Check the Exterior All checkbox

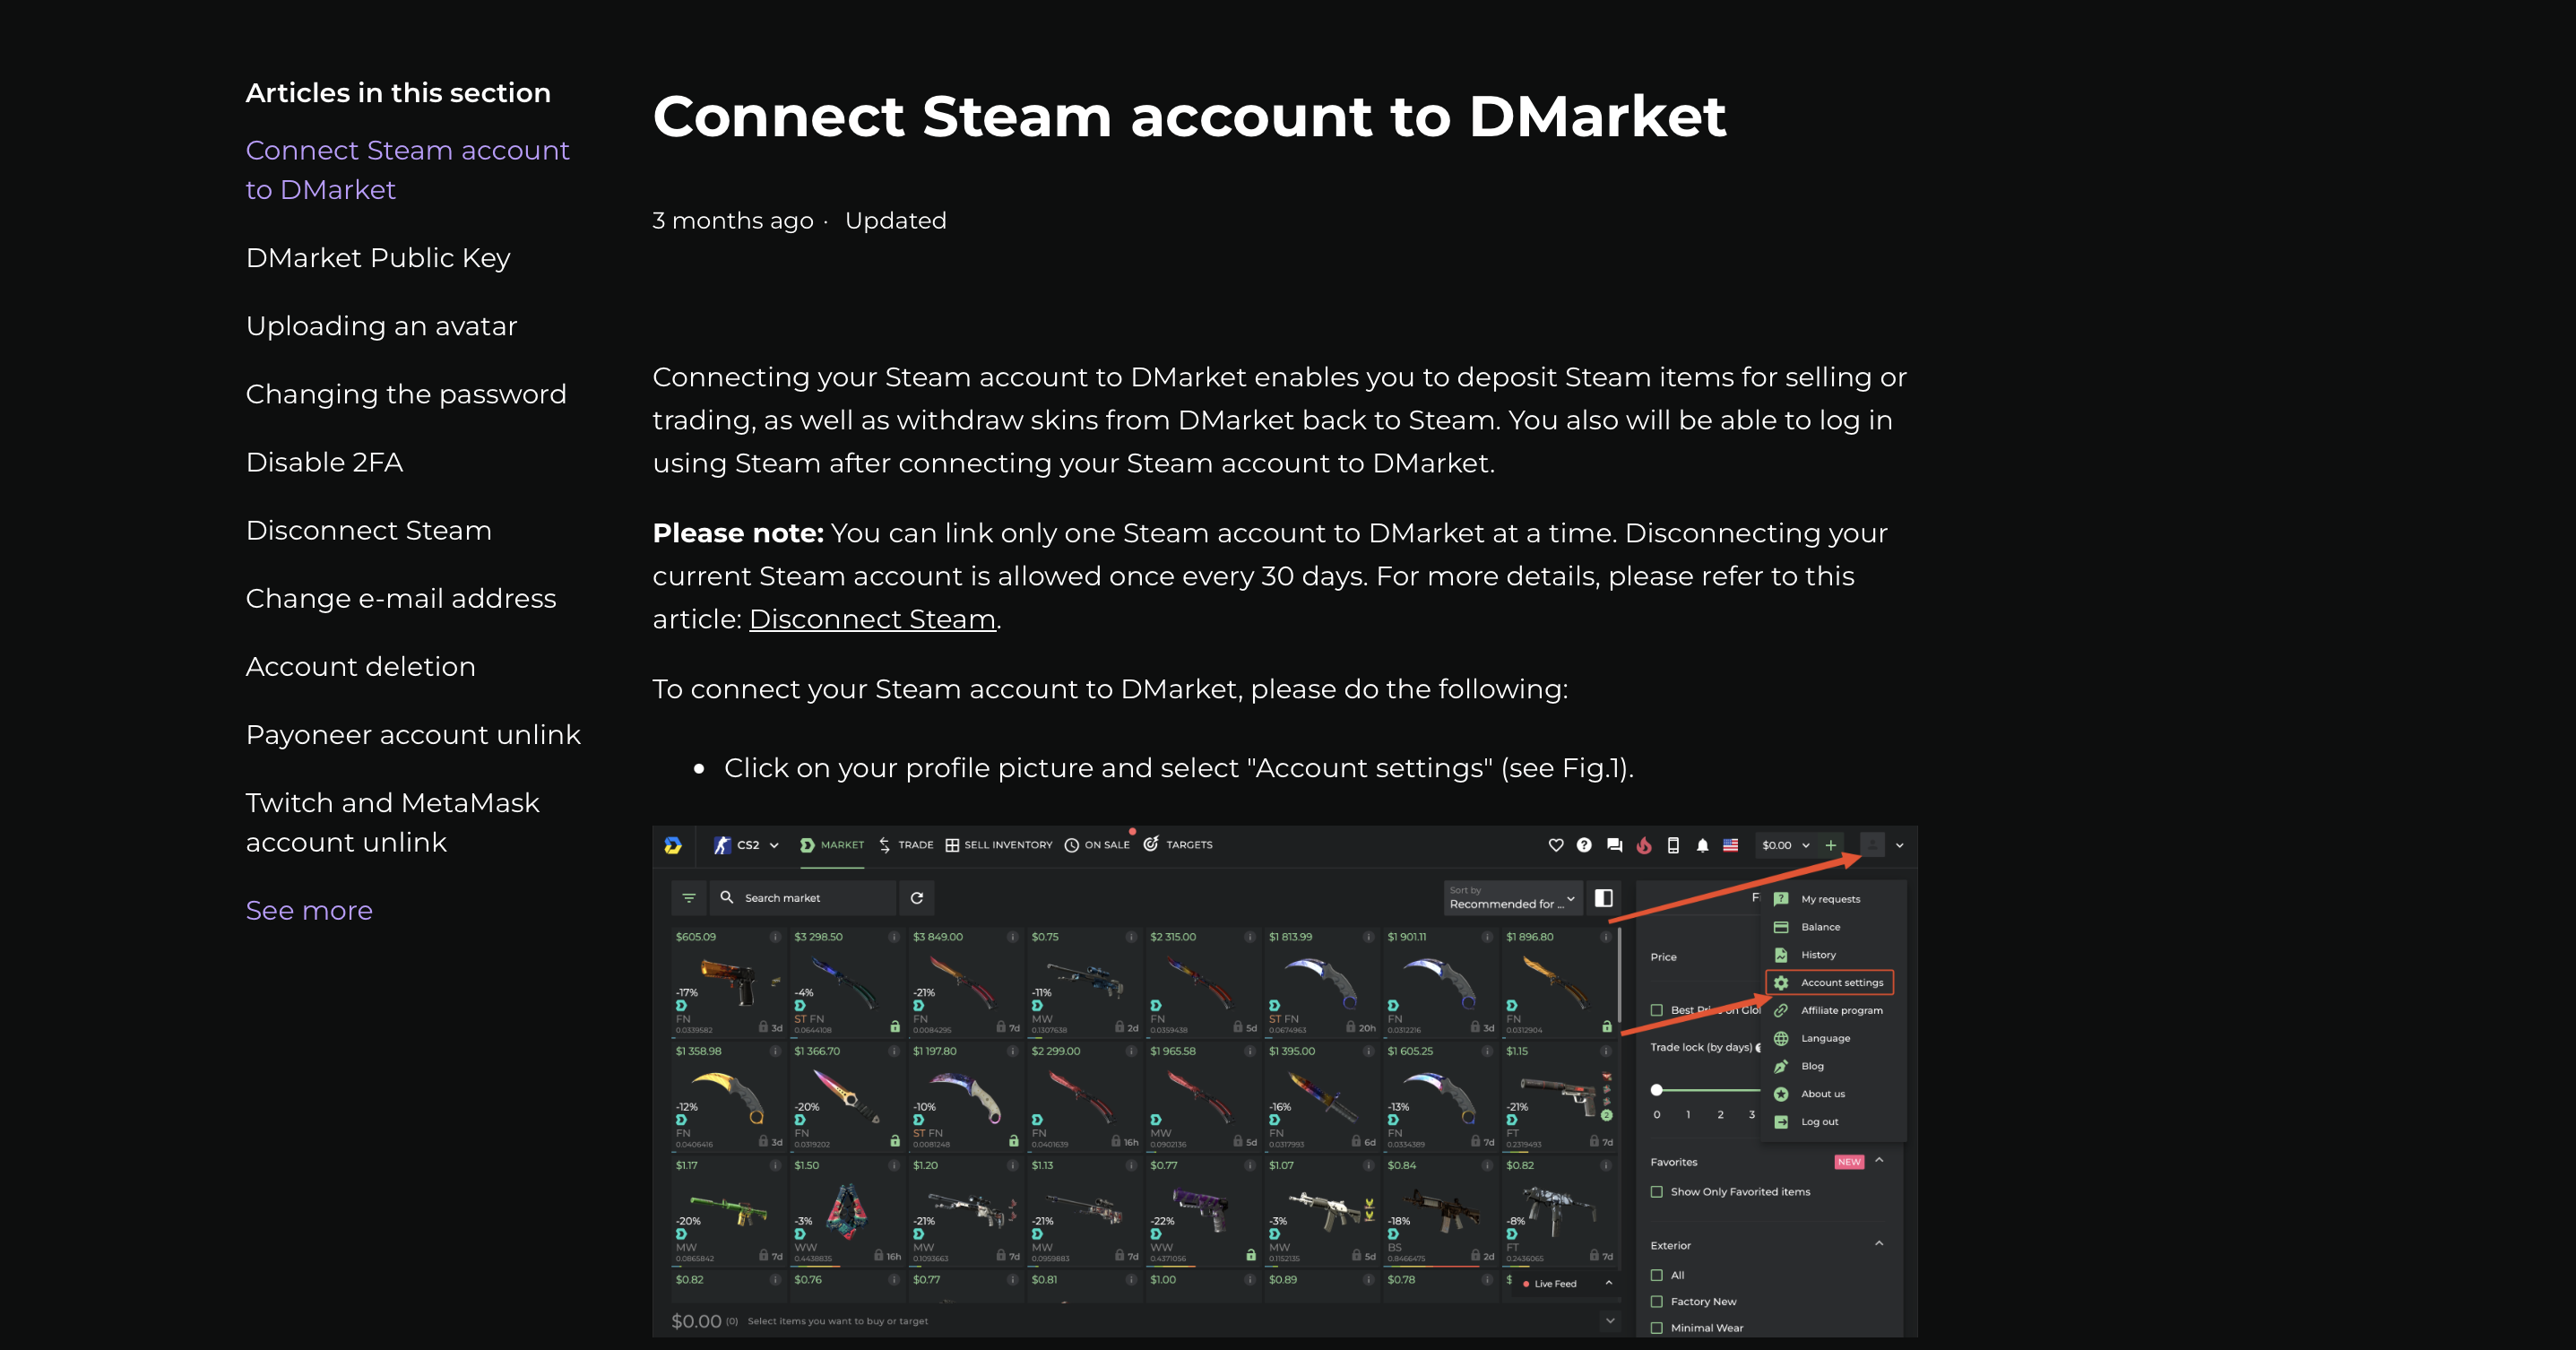point(1657,1275)
